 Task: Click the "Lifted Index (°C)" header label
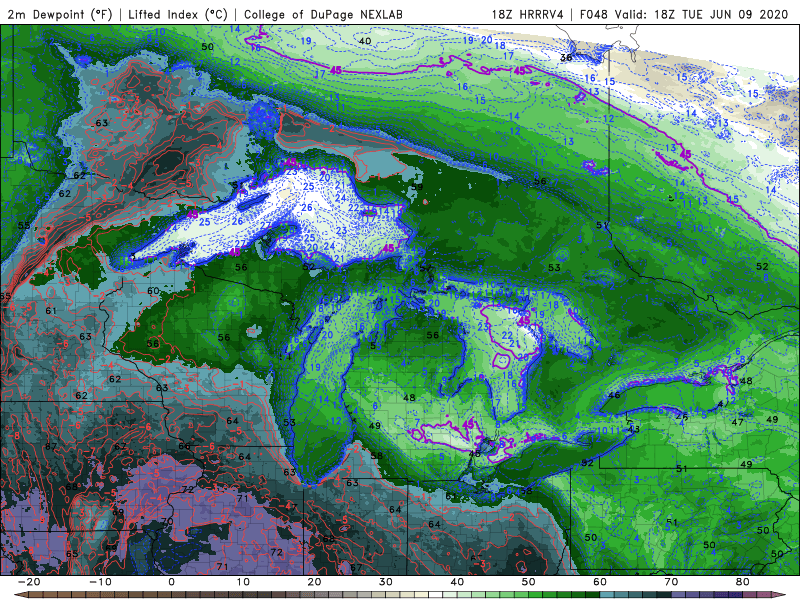coord(178,15)
